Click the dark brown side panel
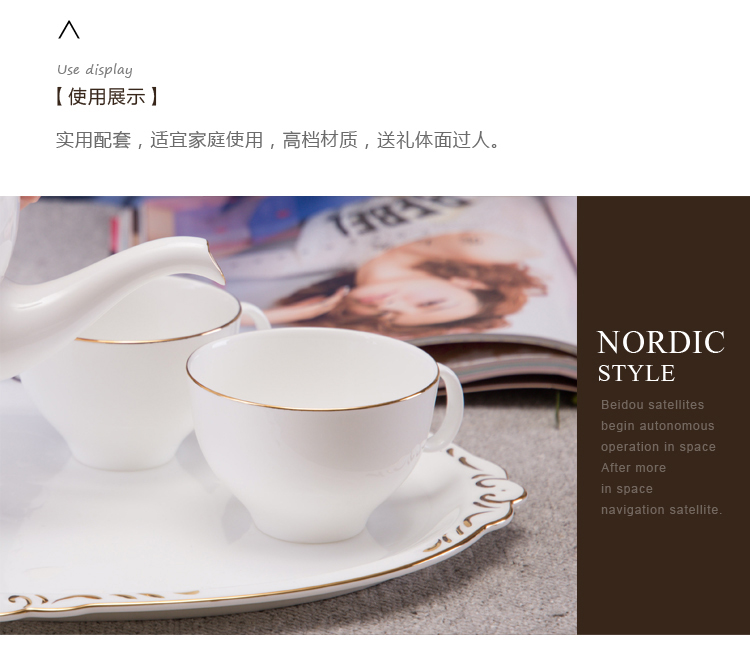Screen dimensions: 750x650 [663, 415]
